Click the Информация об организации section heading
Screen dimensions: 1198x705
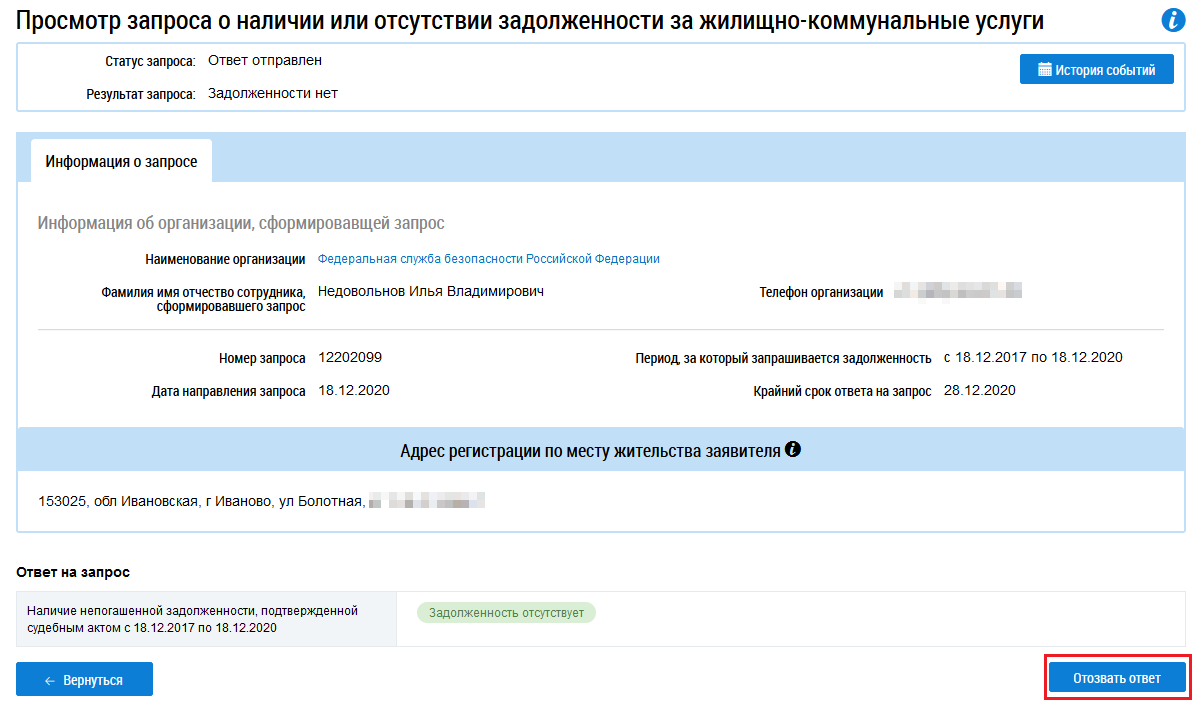(x=241, y=223)
